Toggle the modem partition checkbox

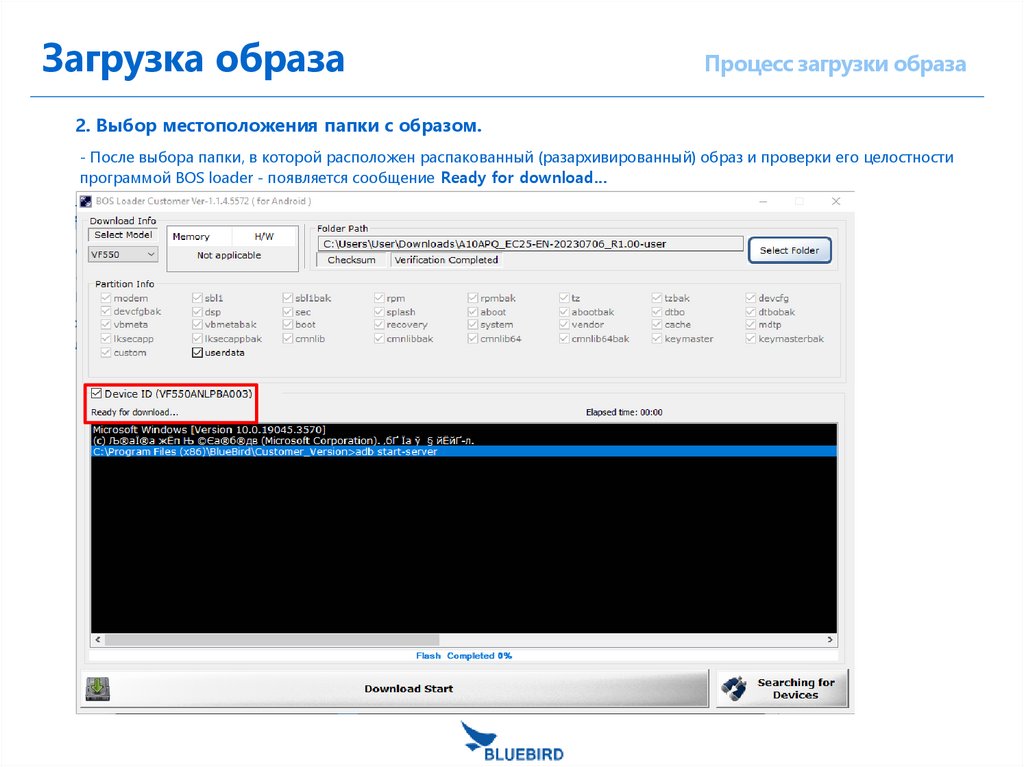click(x=106, y=298)
